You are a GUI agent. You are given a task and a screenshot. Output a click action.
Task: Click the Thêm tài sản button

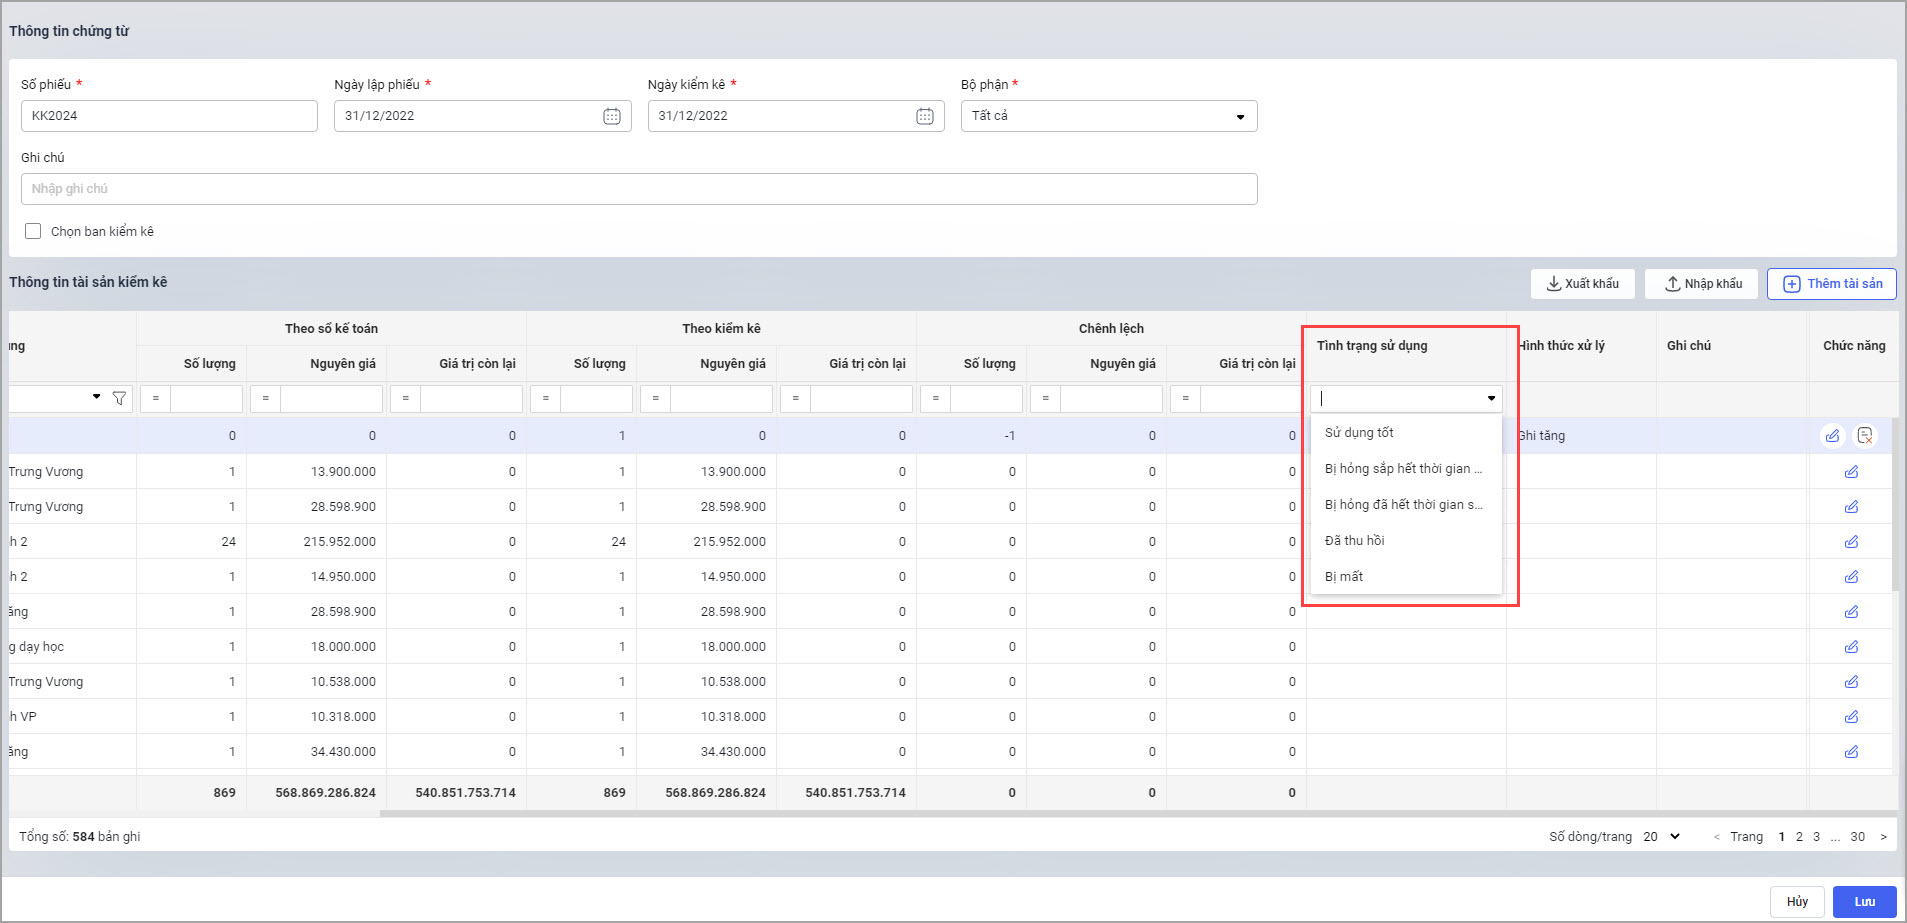coord(1831,284)
